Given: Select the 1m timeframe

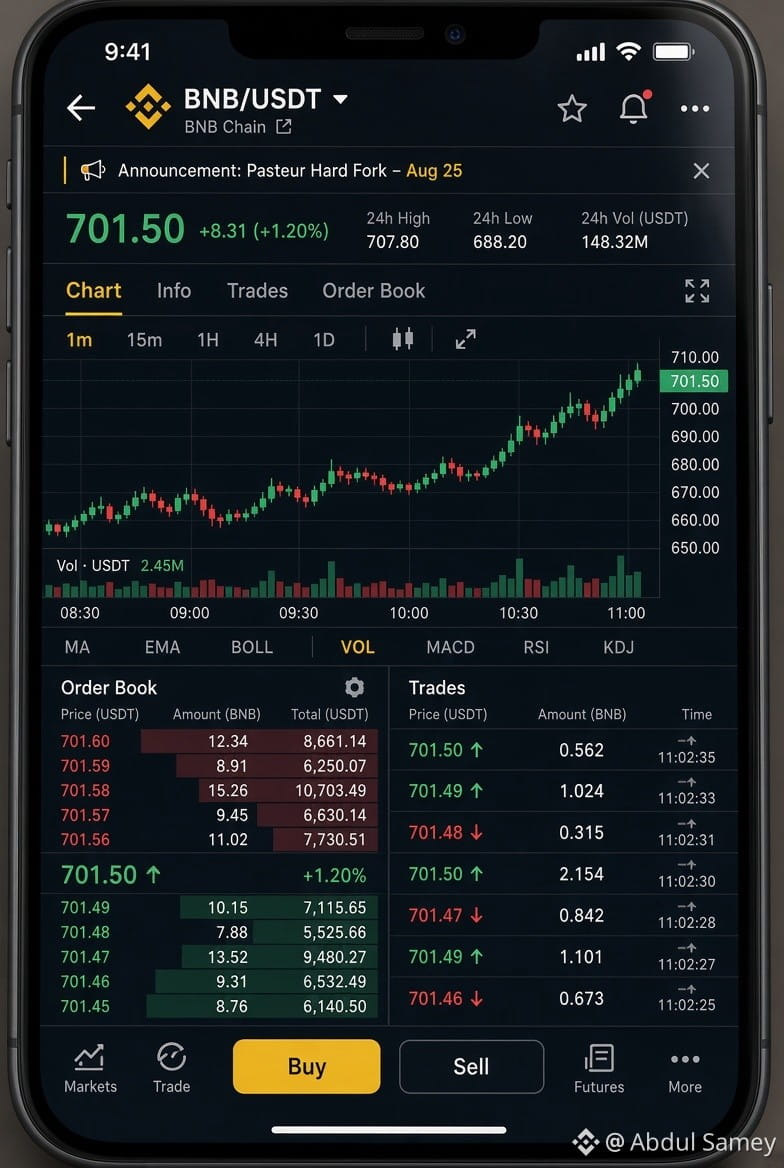Looking at the screenshot, I should (x=79, y=340).
